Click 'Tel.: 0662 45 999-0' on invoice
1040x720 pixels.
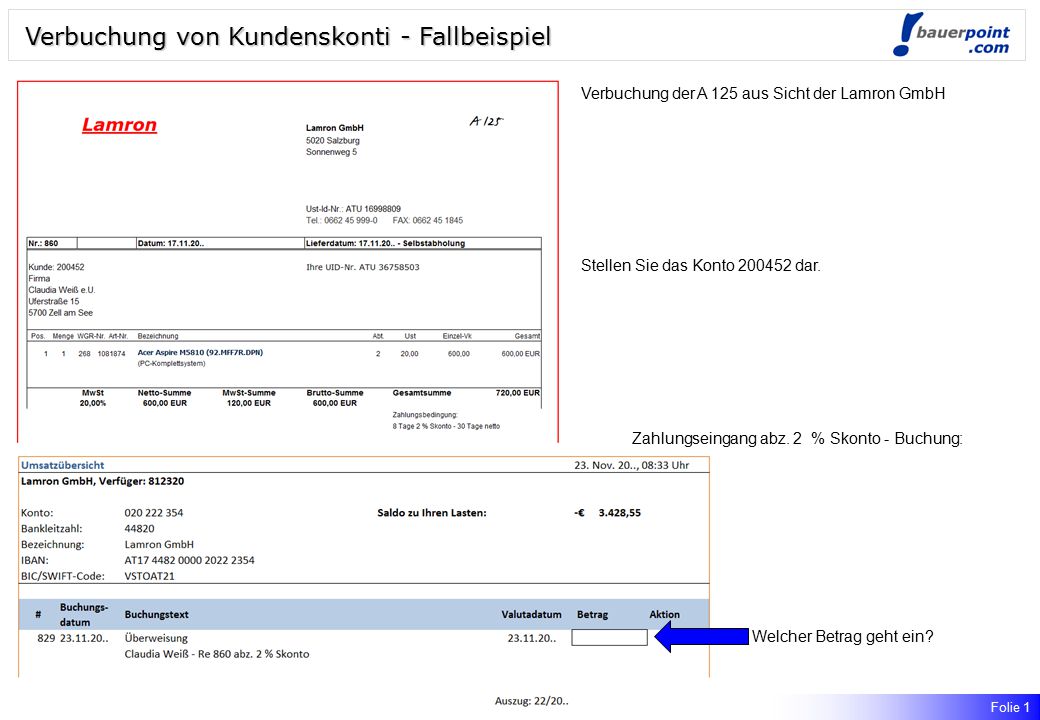click(342, 220)
